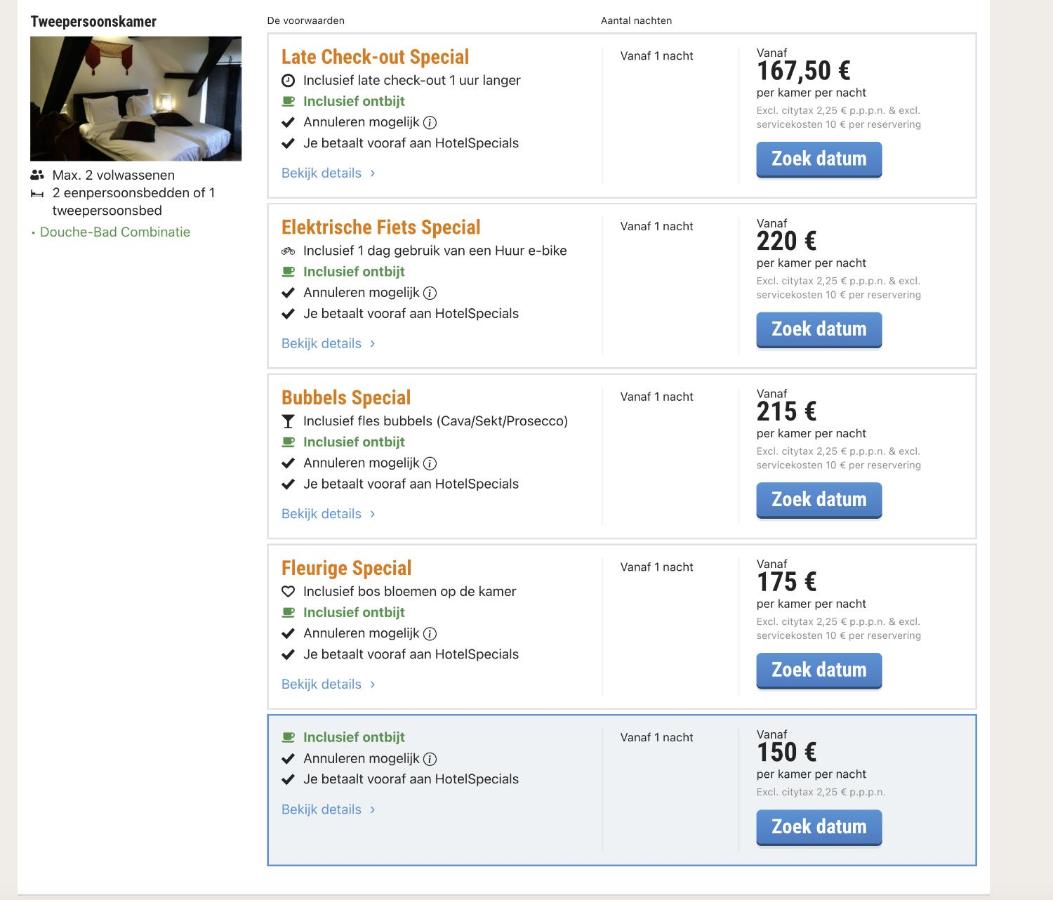Open cancellation info icon in Fleurige Special
1053x900 pixels.
click(430, 634)
